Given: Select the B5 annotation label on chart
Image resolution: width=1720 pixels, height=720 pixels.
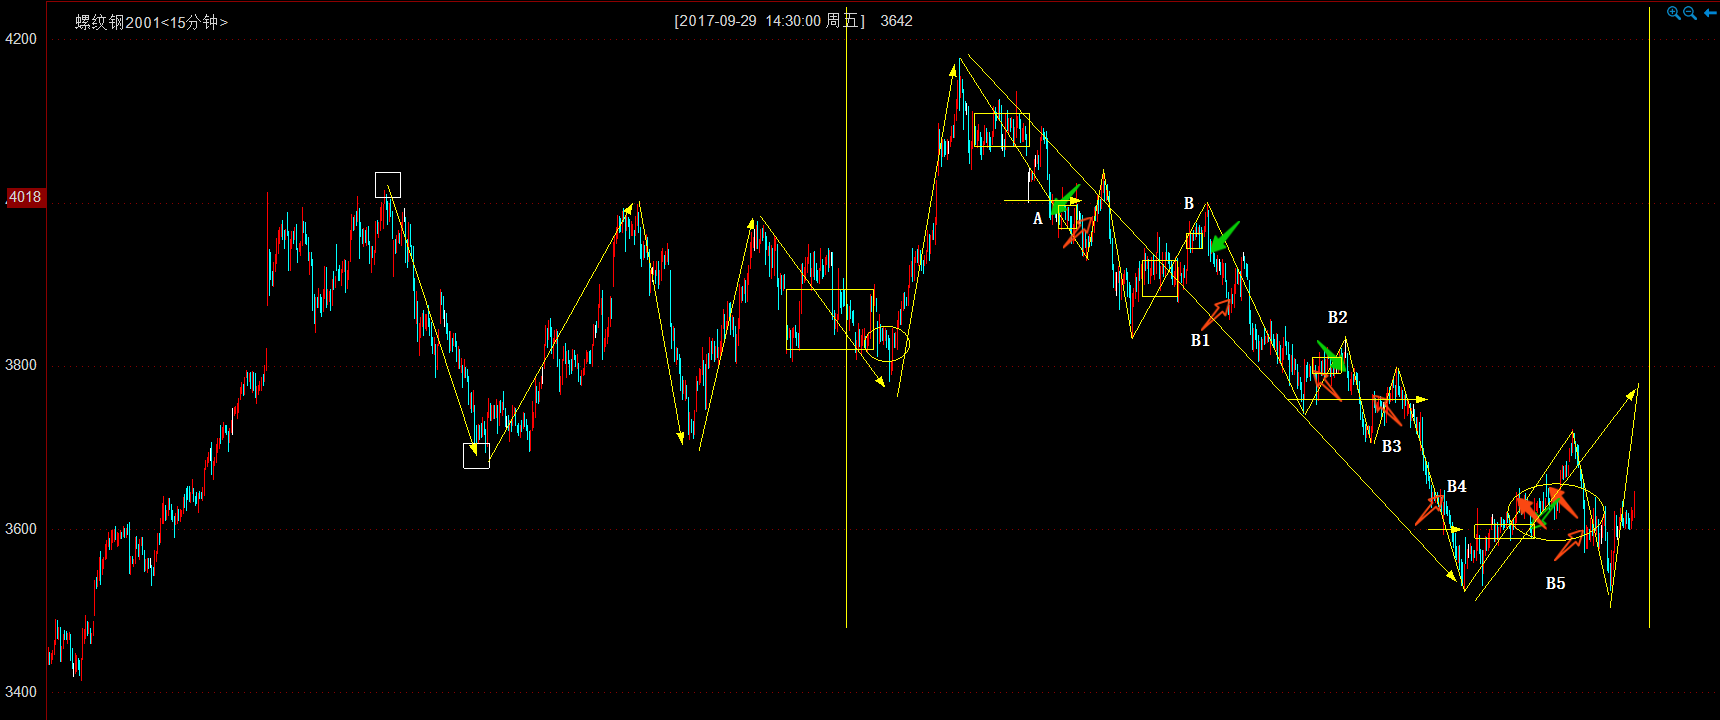Looking at the screenshot, I should pyautogui.click(x=1555, y=583).
